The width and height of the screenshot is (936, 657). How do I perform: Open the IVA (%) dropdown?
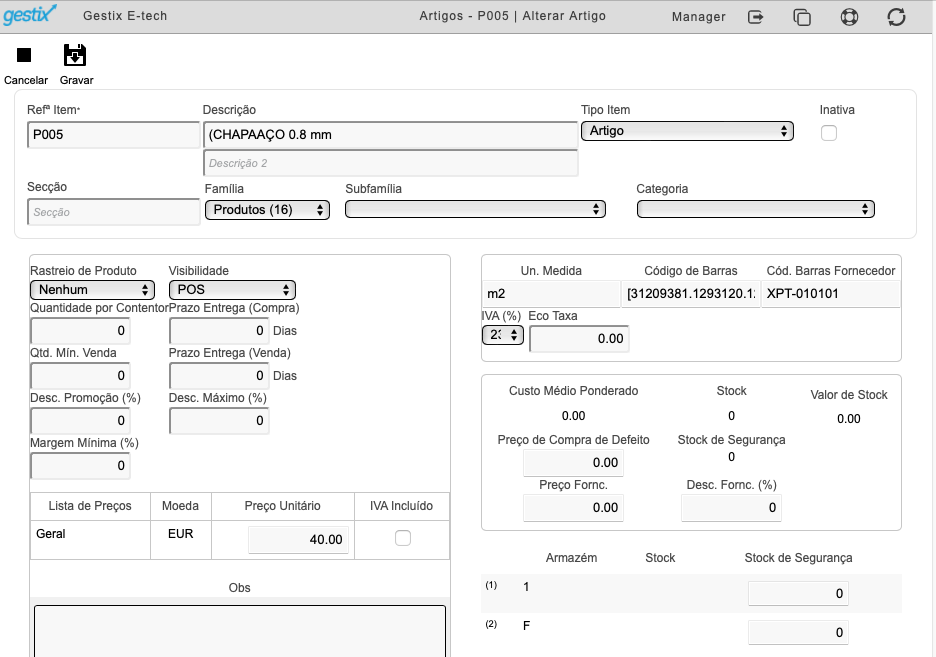point(503,335)
